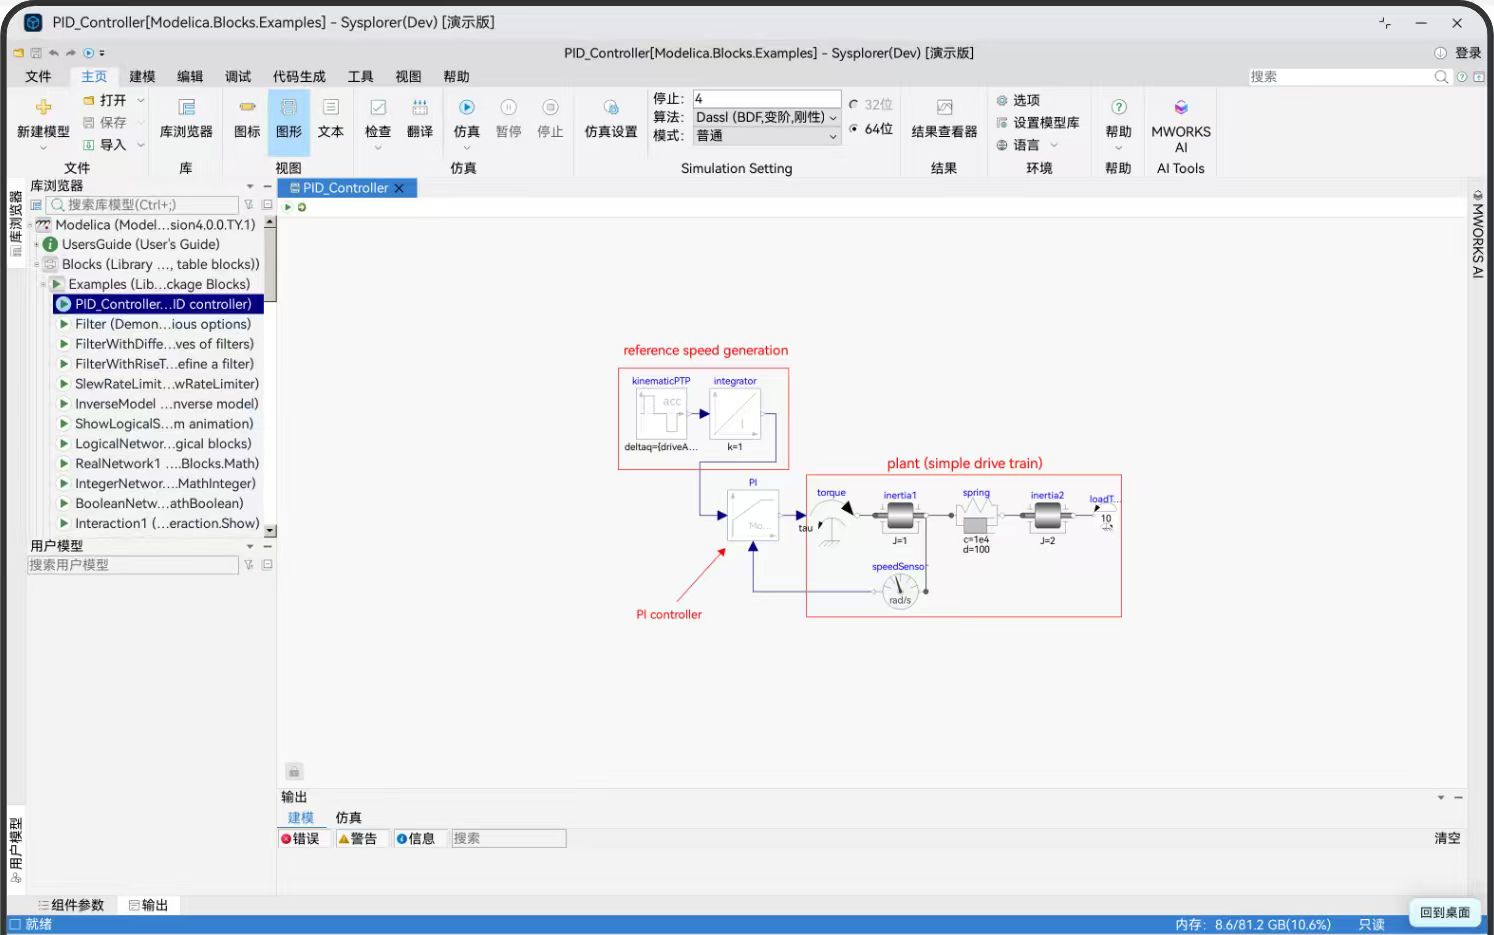Switch to 文本 (Text) view
The width and height of the screenshot is (1494, 935).
coord(331,119)
